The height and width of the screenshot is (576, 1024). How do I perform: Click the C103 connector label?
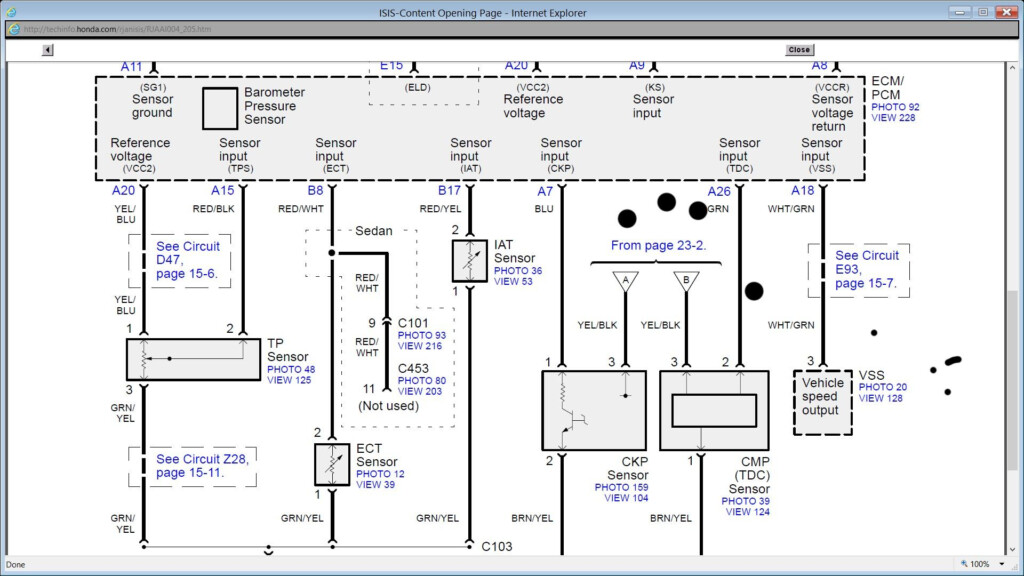(497, 547)
